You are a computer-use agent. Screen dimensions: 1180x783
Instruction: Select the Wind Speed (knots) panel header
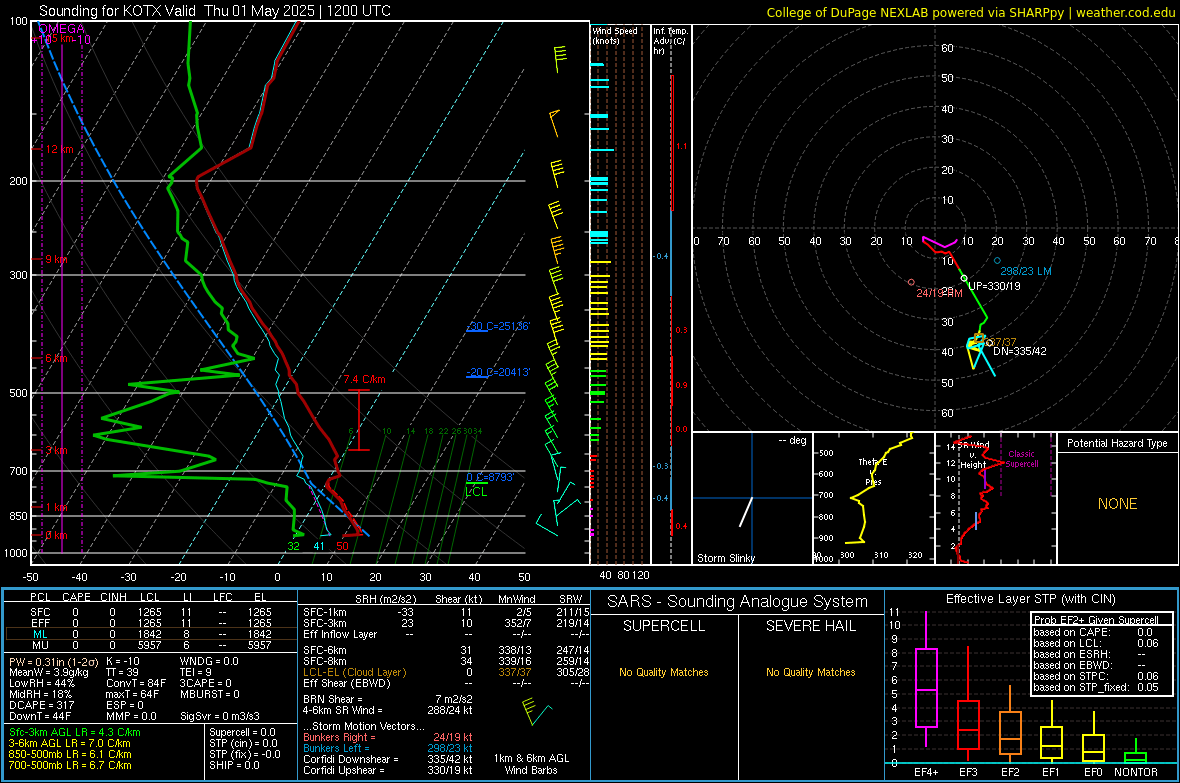(x=615, y=35)
